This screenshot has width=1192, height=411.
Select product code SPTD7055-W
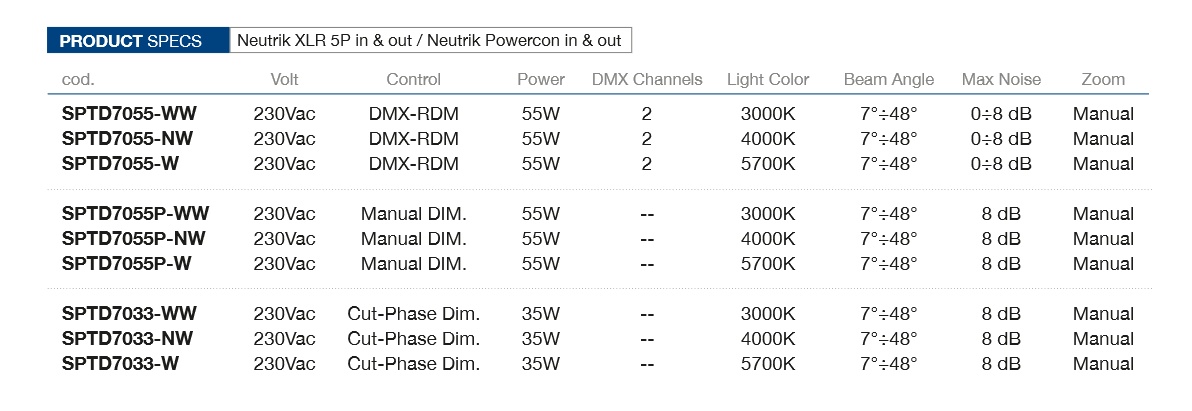pyautogui.click(x=121, y=164)
